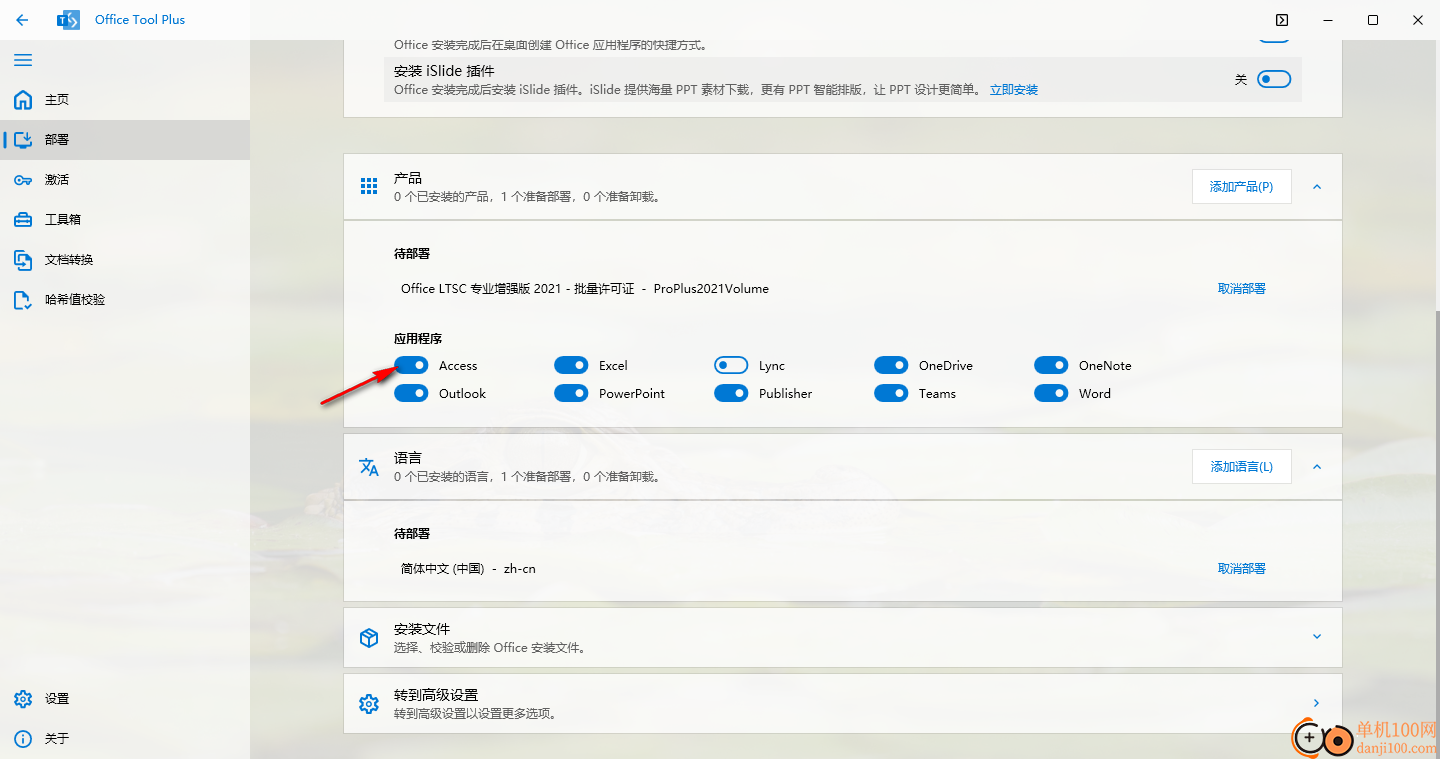Click the hash check file icon
The image size is (1440, 759).
pos(23,300)
